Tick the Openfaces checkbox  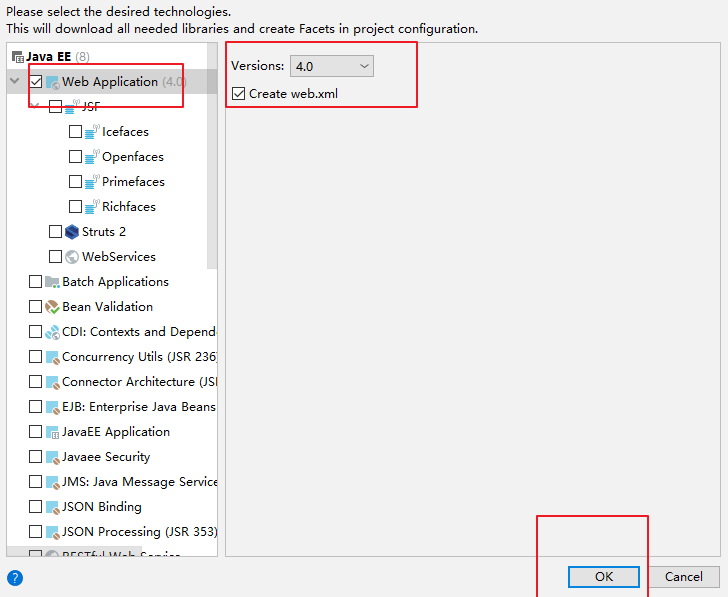(75, 157)
